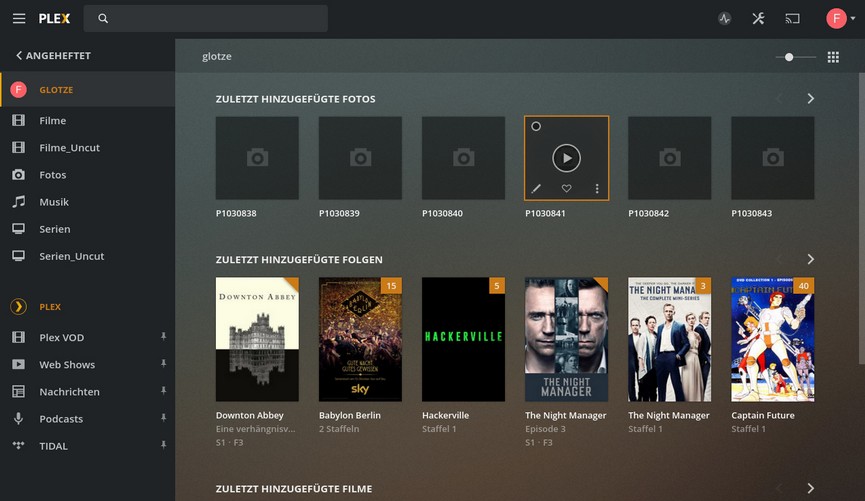Click the 'Babylon Berlin' title text
Screen dimensions: 865x501
[x=350, y=415]
